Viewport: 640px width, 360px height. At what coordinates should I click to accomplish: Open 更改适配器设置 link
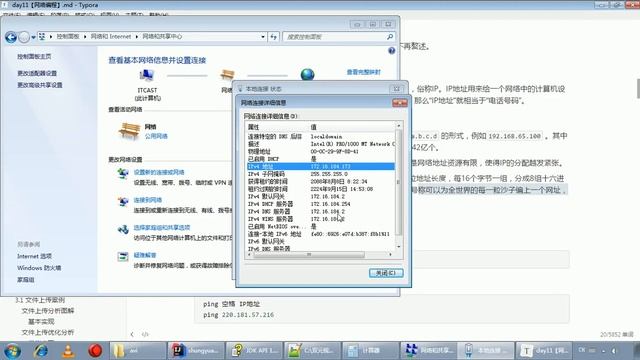(37, 73)
